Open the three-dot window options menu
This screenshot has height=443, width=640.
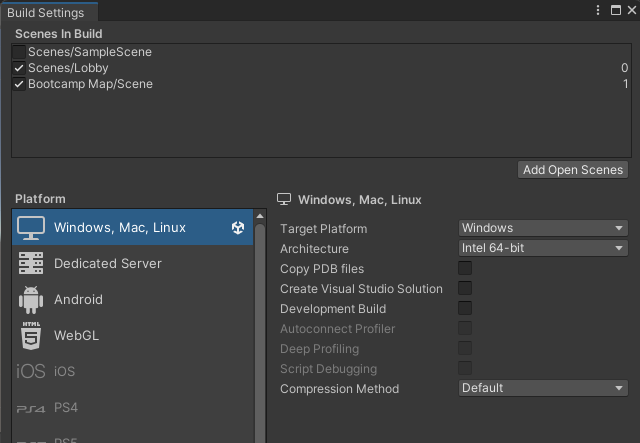point(598,10)
